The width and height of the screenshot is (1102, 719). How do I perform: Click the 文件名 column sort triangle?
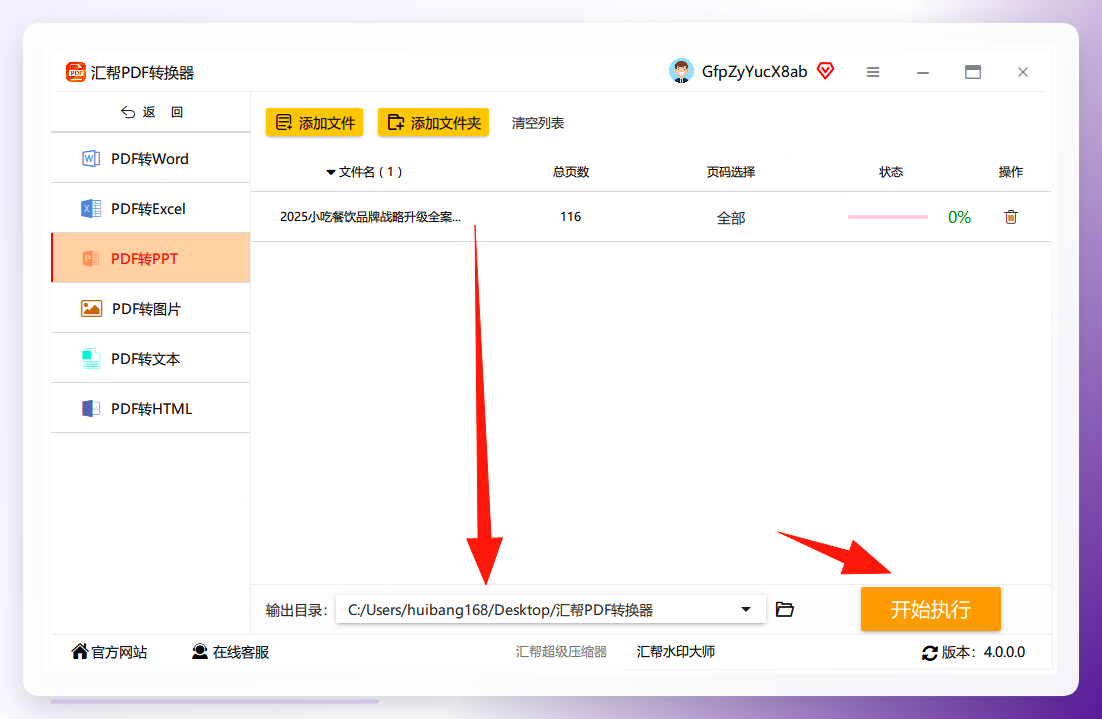point(330,172)
